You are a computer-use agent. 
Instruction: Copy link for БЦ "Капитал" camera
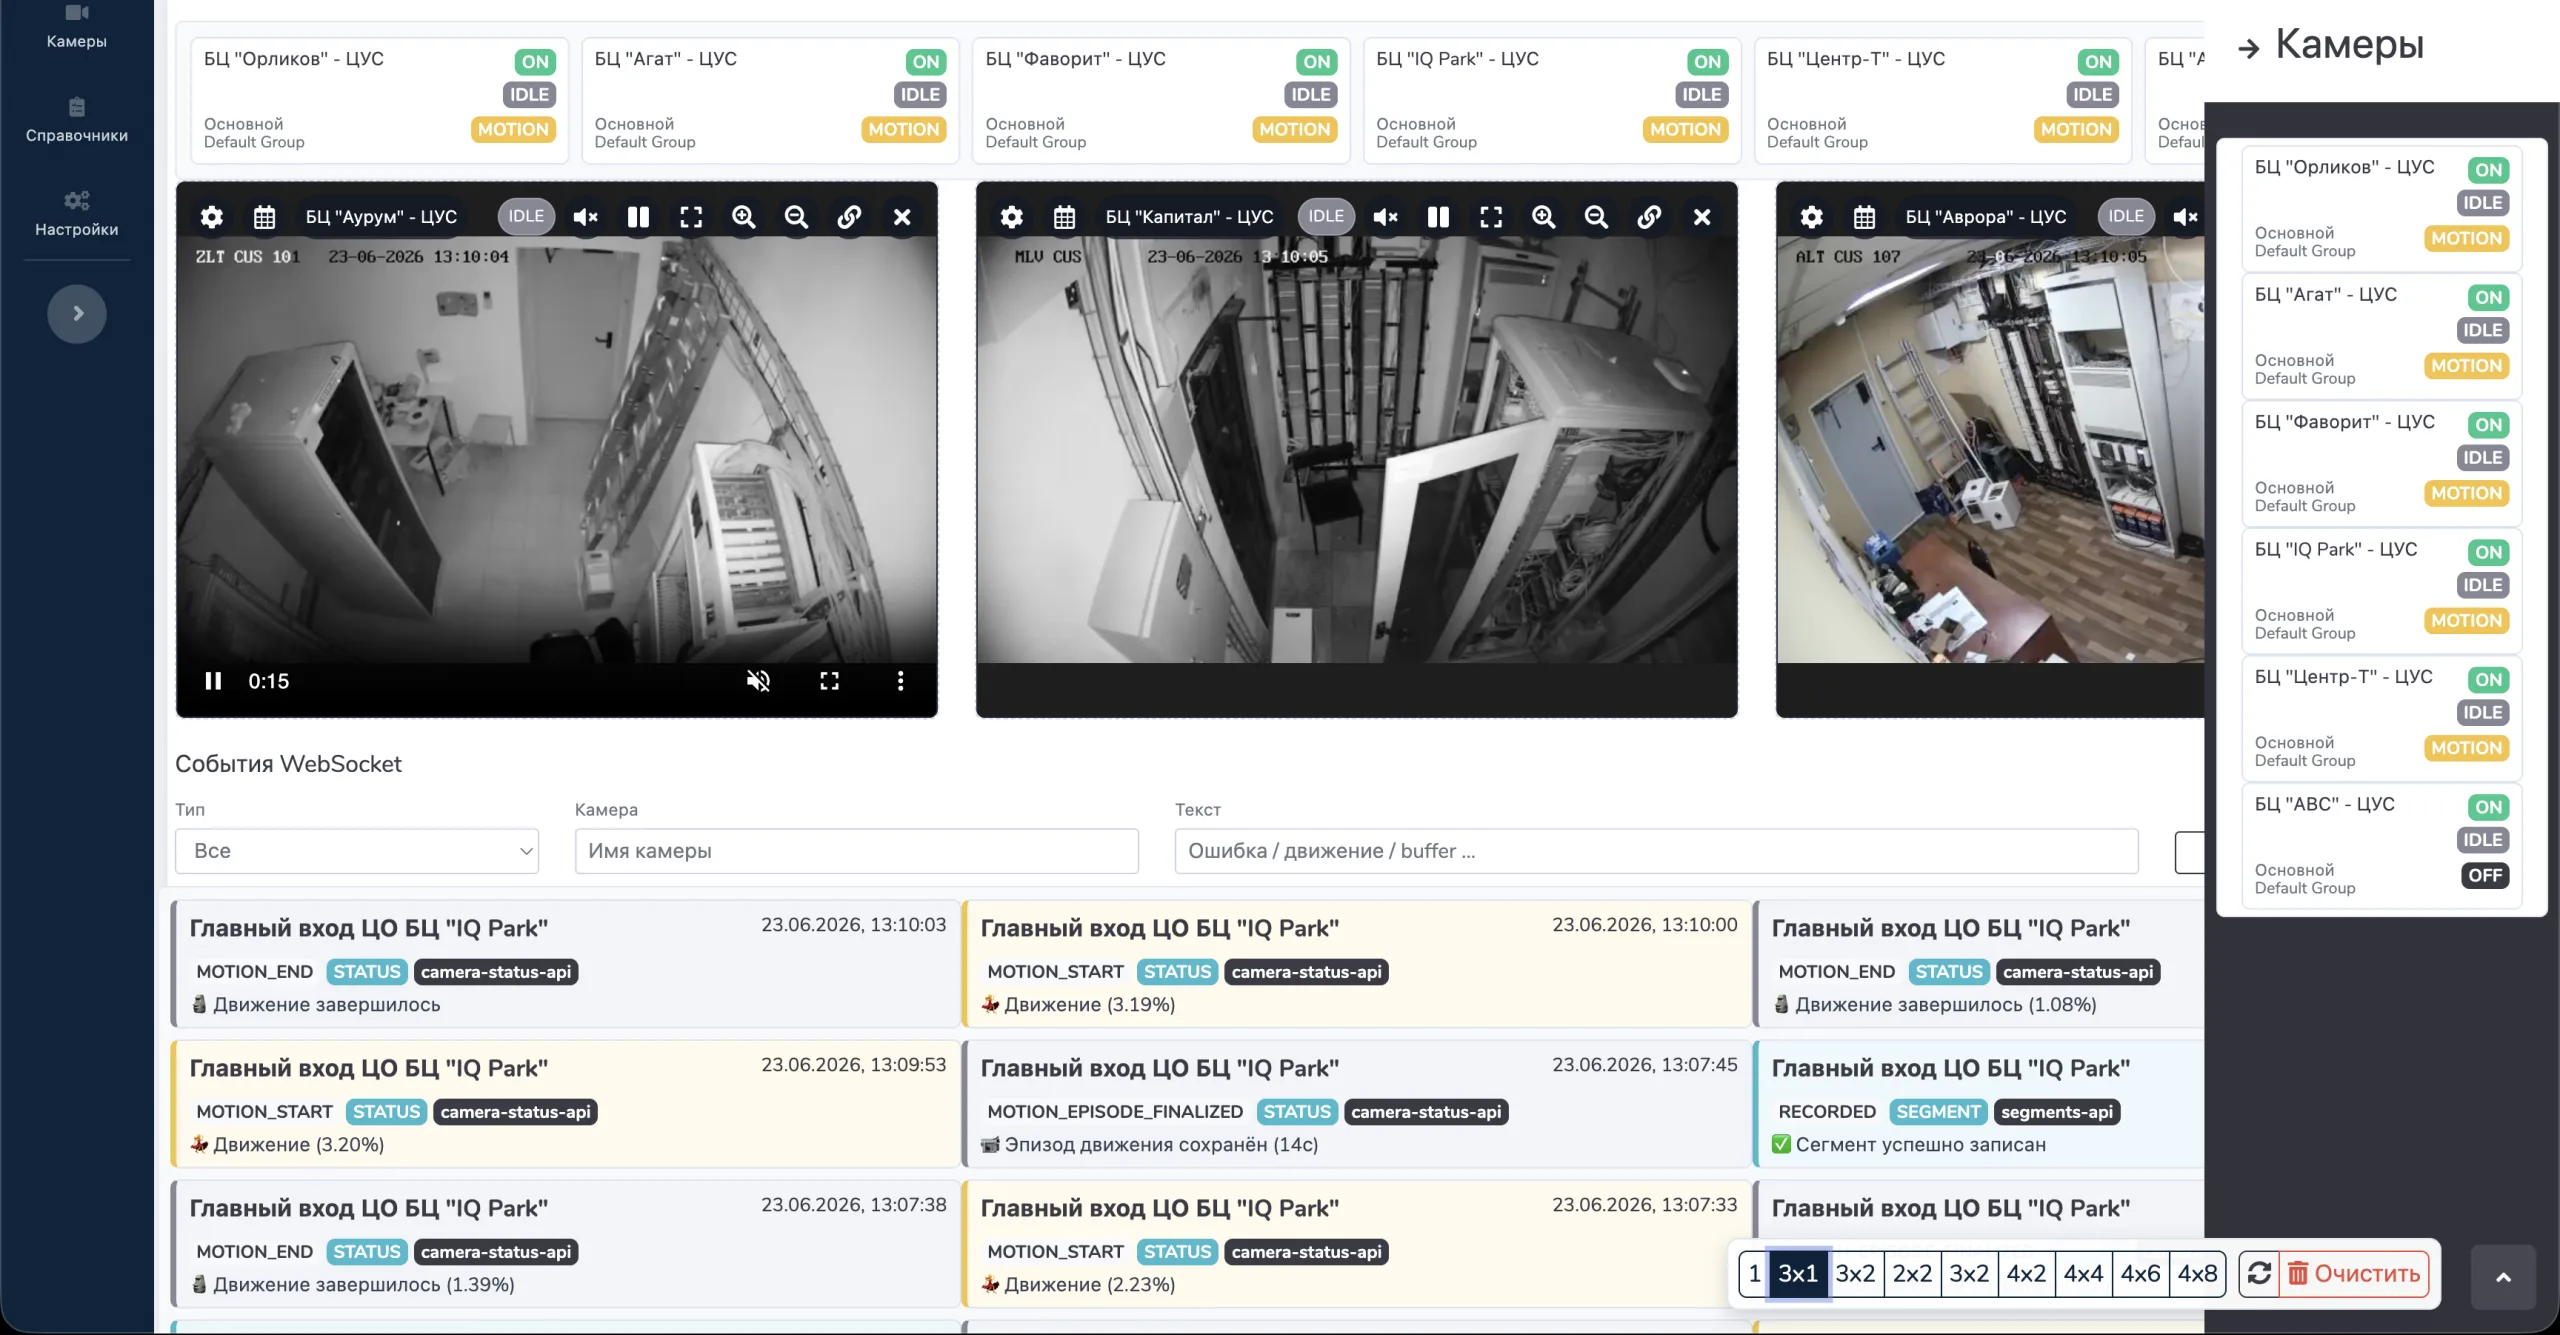pyautogui.click(x=1649, y=217)
